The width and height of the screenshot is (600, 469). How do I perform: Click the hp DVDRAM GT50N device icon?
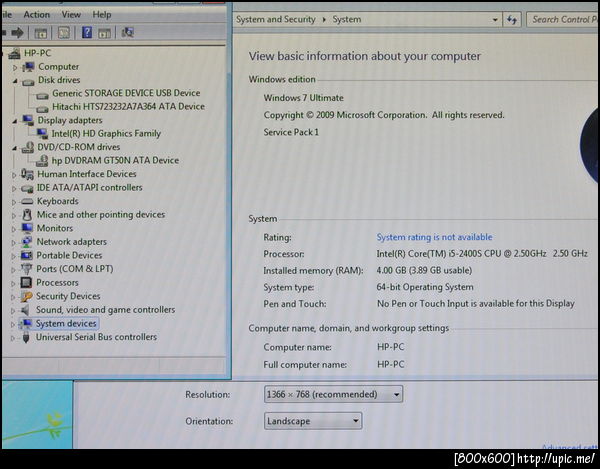pos(42,161)
